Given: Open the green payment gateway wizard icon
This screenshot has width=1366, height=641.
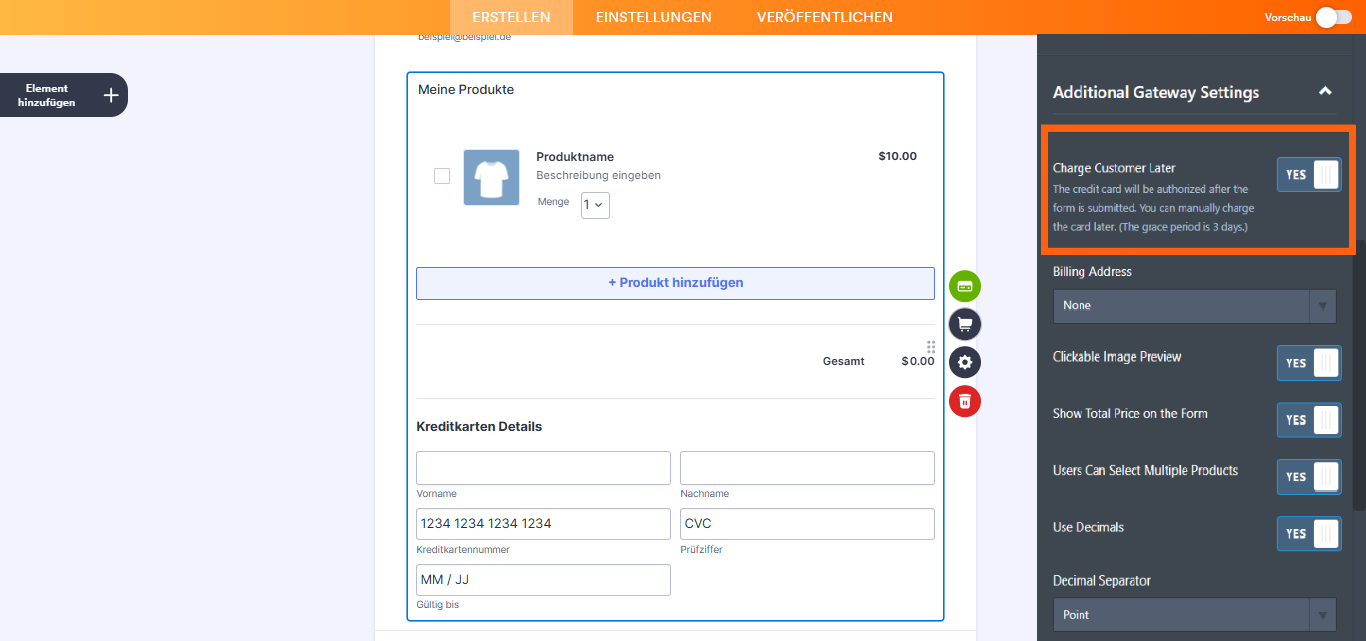Looking at the screenshot, I should pos(965,286).
